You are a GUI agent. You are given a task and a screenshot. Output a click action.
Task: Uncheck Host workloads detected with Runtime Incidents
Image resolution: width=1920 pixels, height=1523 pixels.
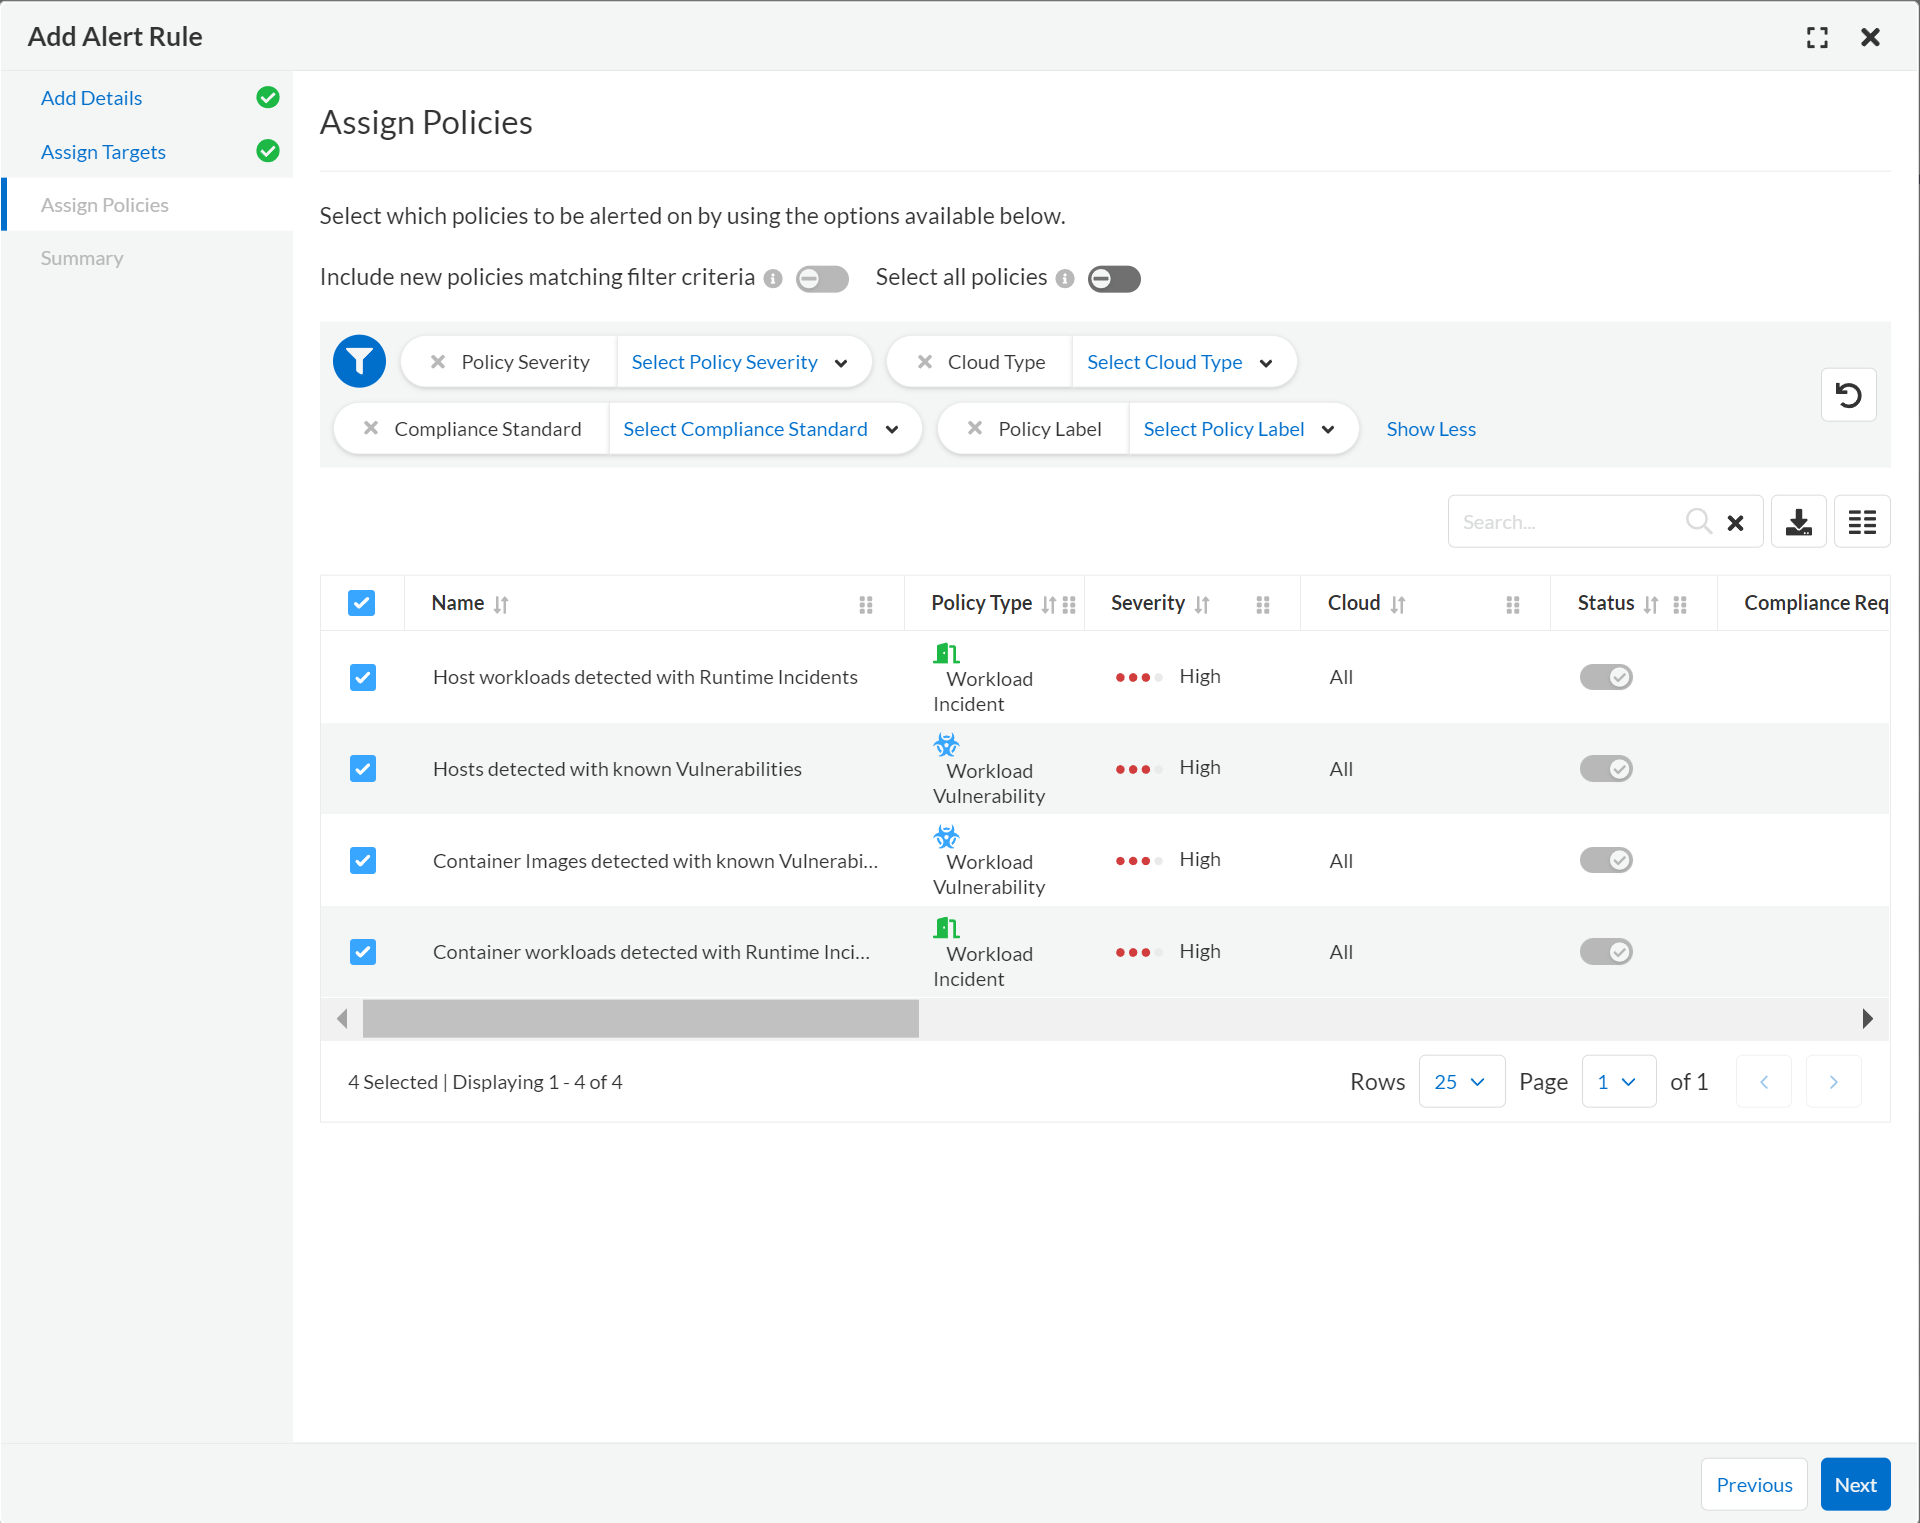coord(363,677)
